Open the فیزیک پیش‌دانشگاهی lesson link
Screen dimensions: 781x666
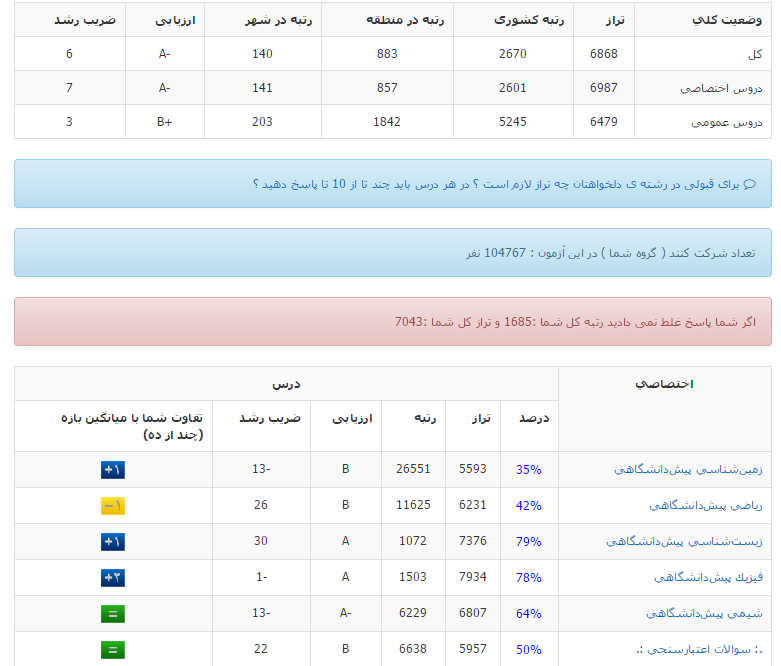[x=708, y=578]
